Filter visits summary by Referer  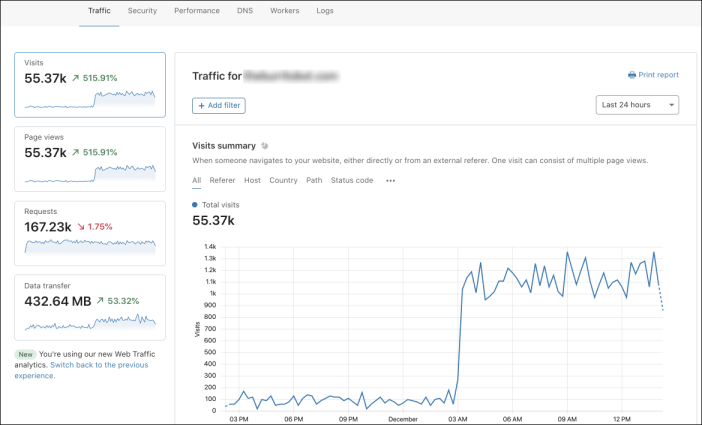coord(222,181)
